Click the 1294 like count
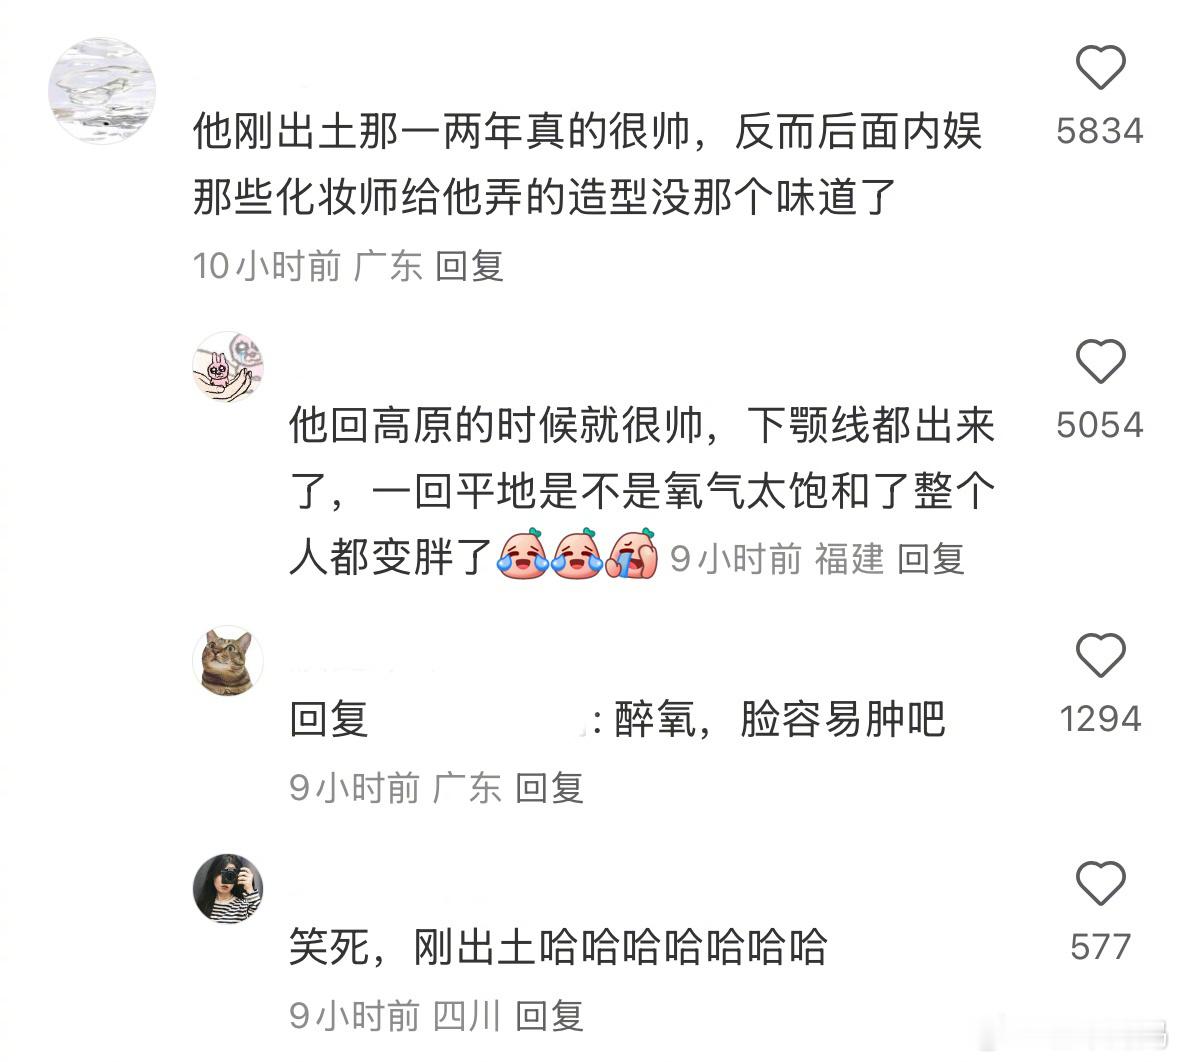The image size is (1179, 1062). tap(1100, 718)
